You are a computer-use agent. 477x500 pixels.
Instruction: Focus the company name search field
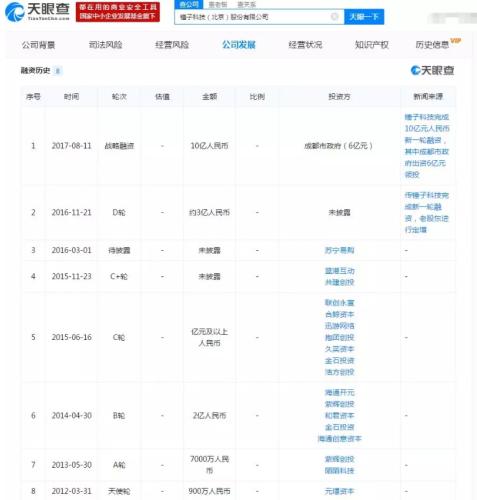pyautogui.click(x=259, y=17)
